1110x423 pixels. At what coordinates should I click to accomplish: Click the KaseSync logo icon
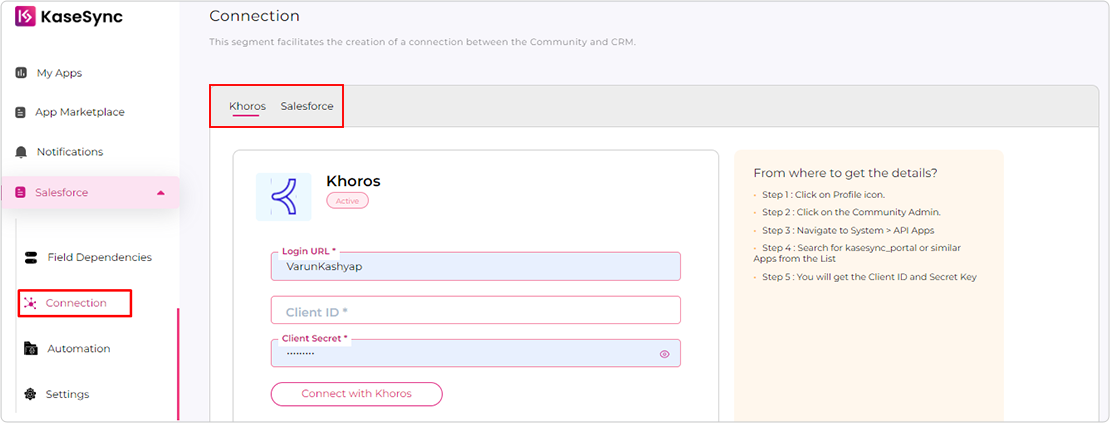click(x=25, y=17)
